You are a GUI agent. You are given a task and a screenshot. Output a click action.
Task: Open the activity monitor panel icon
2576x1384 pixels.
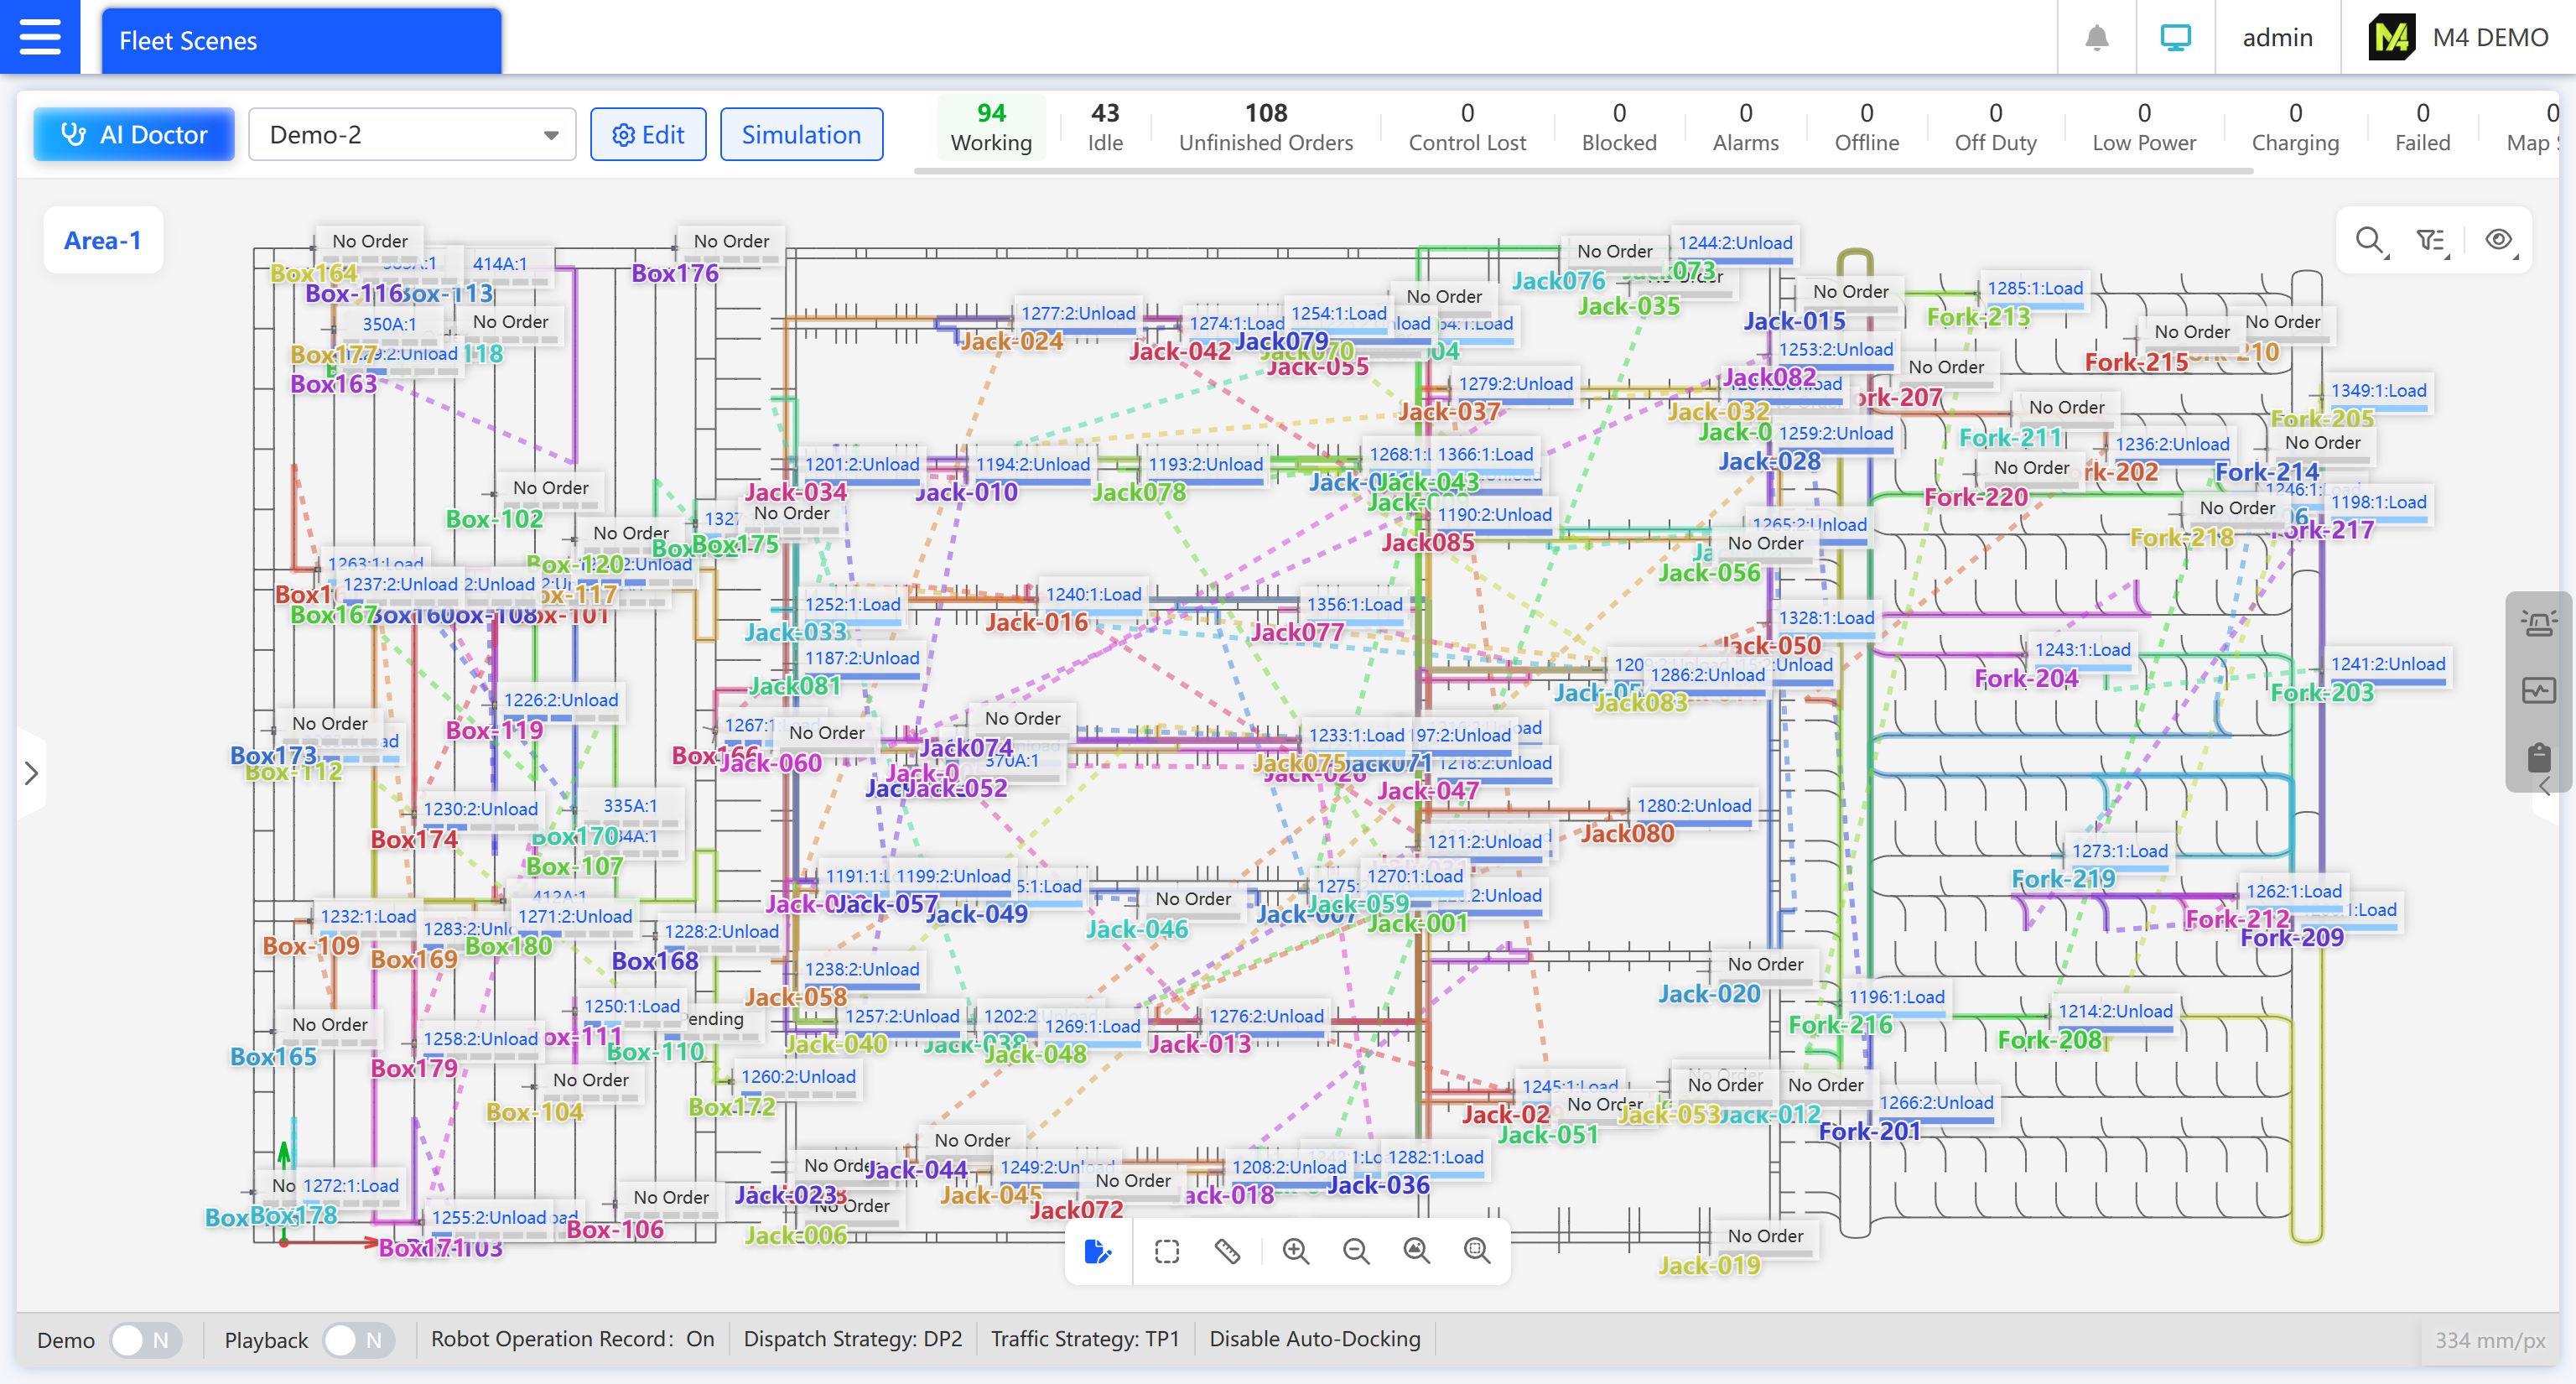2538,690
